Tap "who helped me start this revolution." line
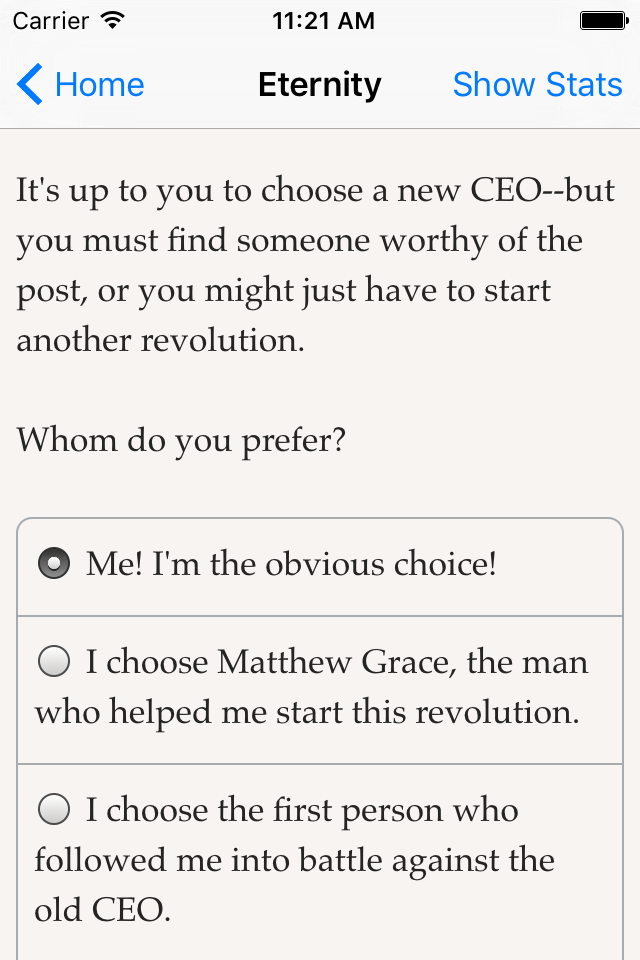 [x=306, y=712]
